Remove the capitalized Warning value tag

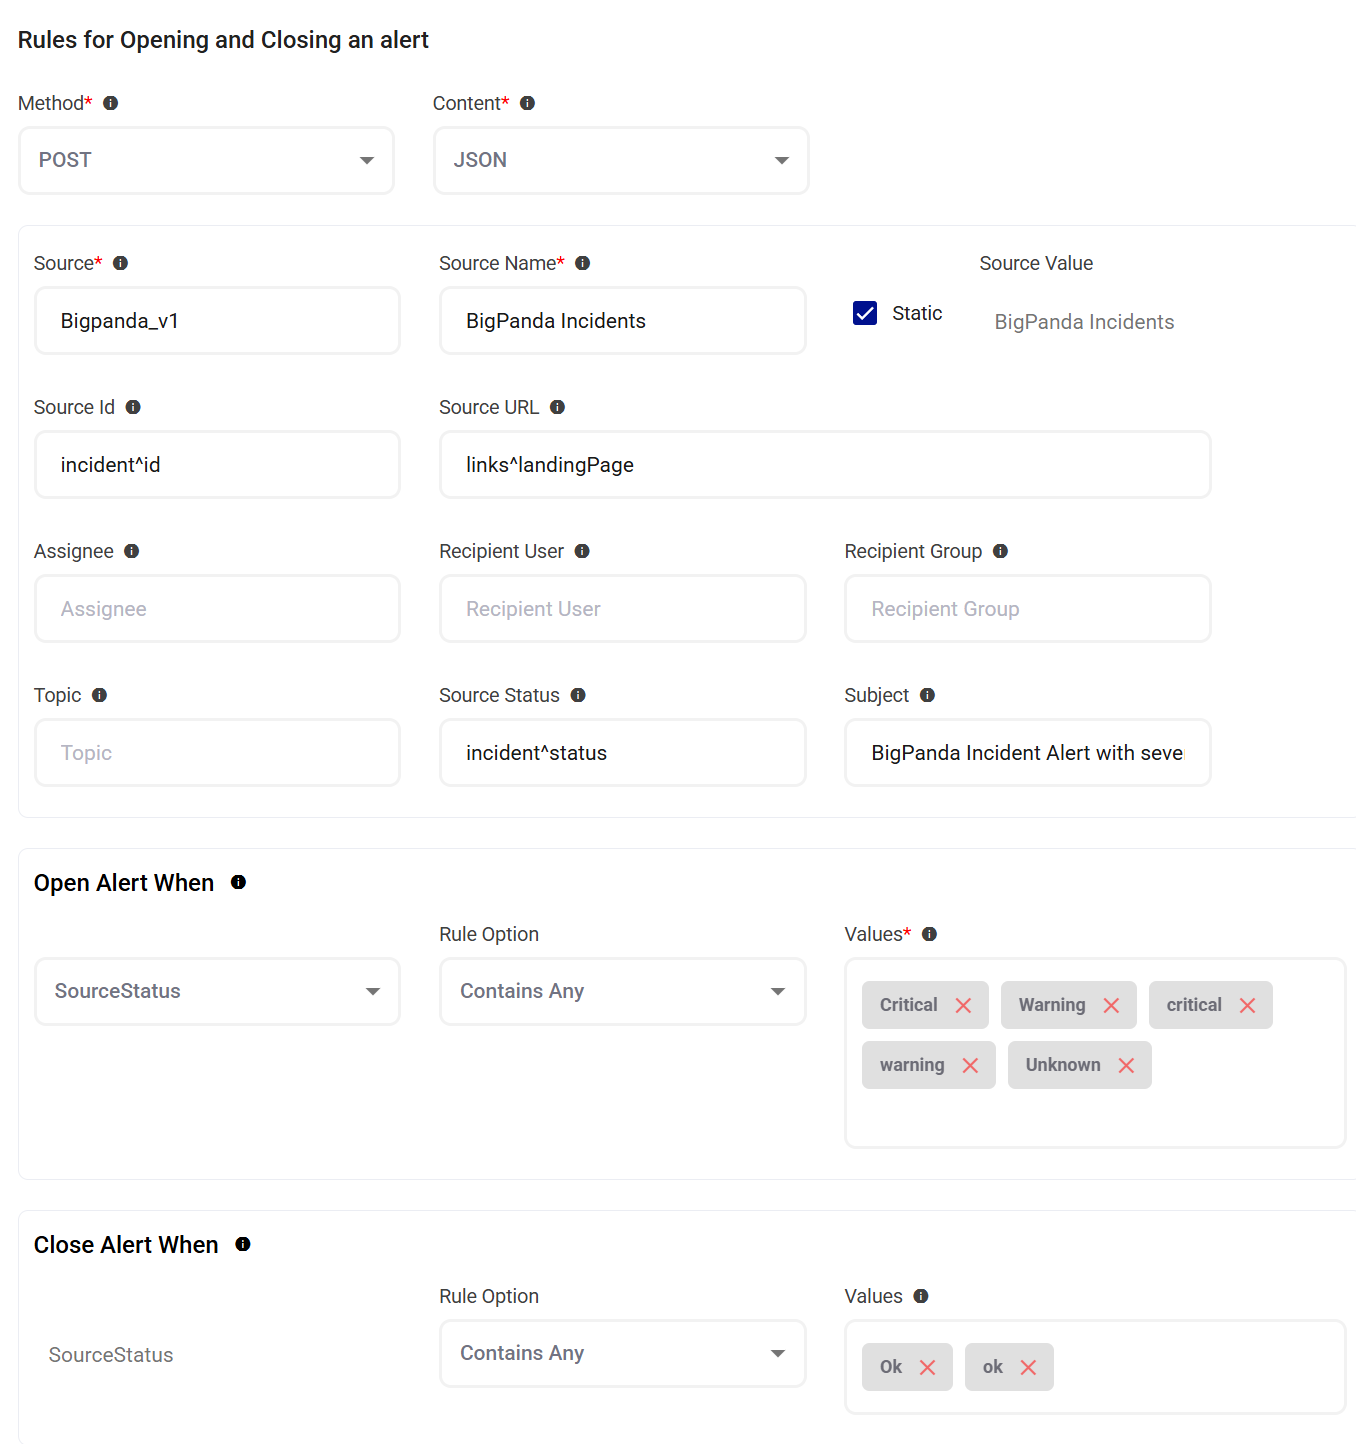1111,1006
